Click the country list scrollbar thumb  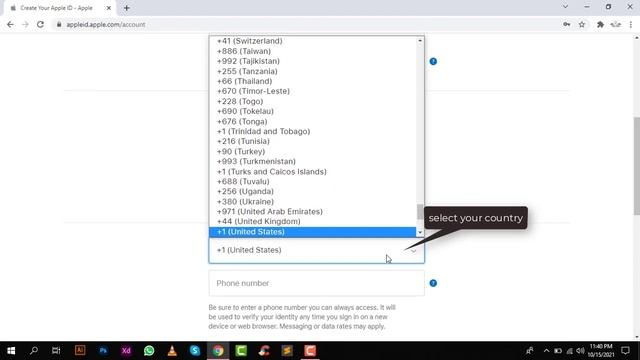pos(420,212)
